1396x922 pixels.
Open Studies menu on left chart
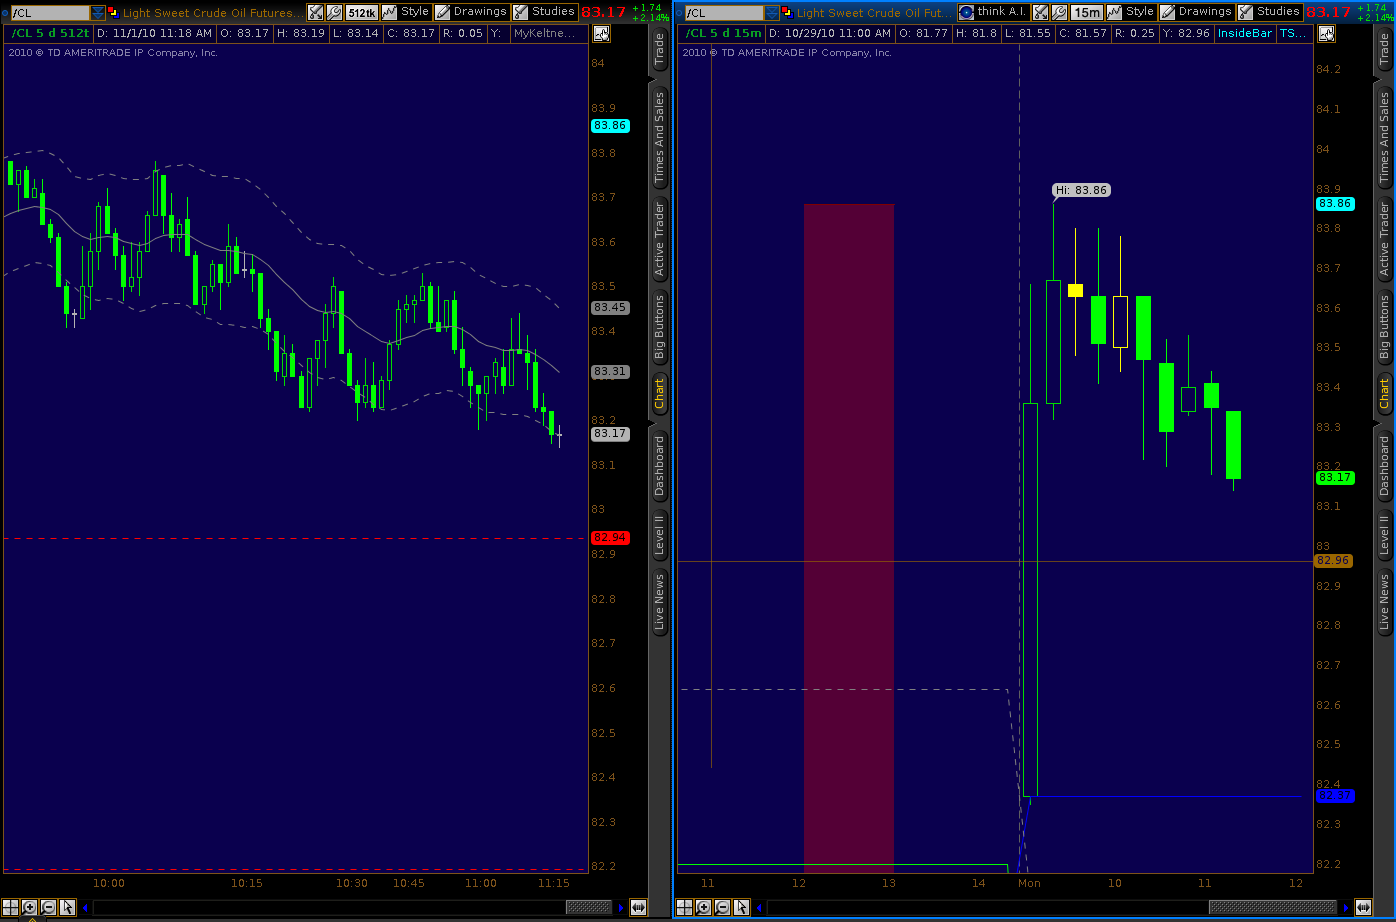(545, 13)
